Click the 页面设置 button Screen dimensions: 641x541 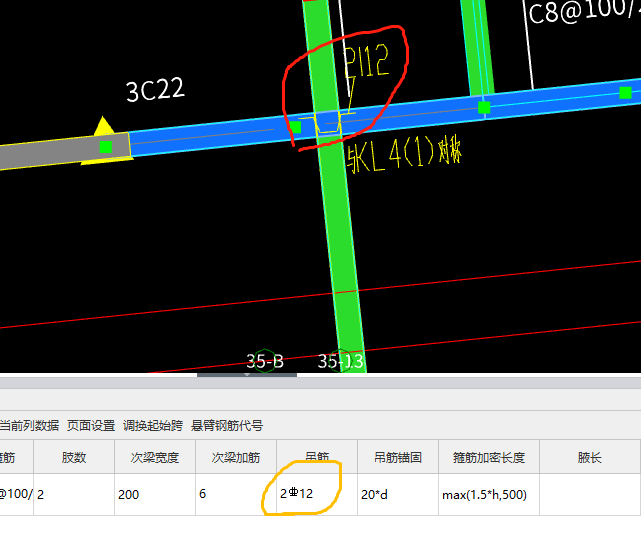coord(91,426)
